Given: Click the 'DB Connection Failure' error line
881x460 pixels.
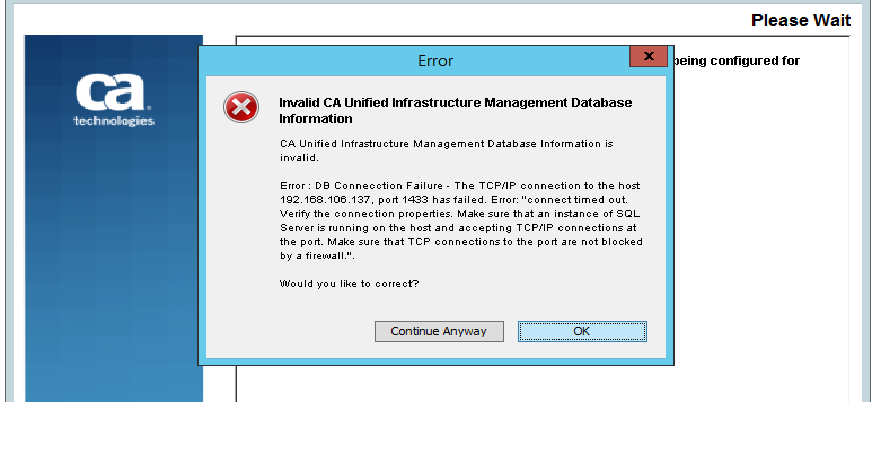Looking at the screenshot, I should [x=460, y=185].
